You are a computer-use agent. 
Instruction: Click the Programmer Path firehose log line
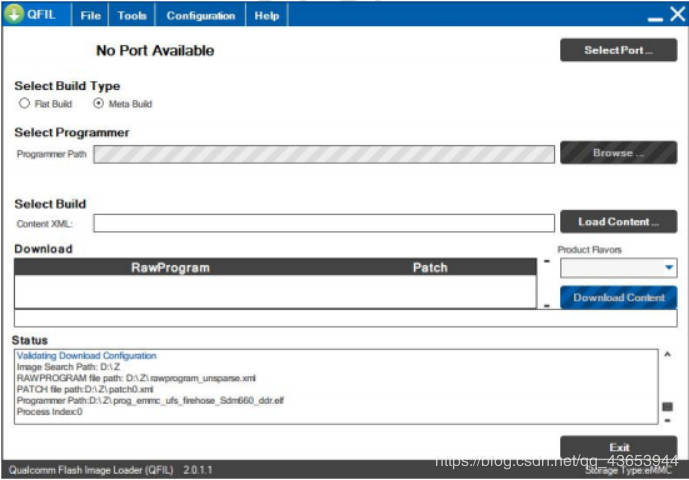tap(150, 400)
